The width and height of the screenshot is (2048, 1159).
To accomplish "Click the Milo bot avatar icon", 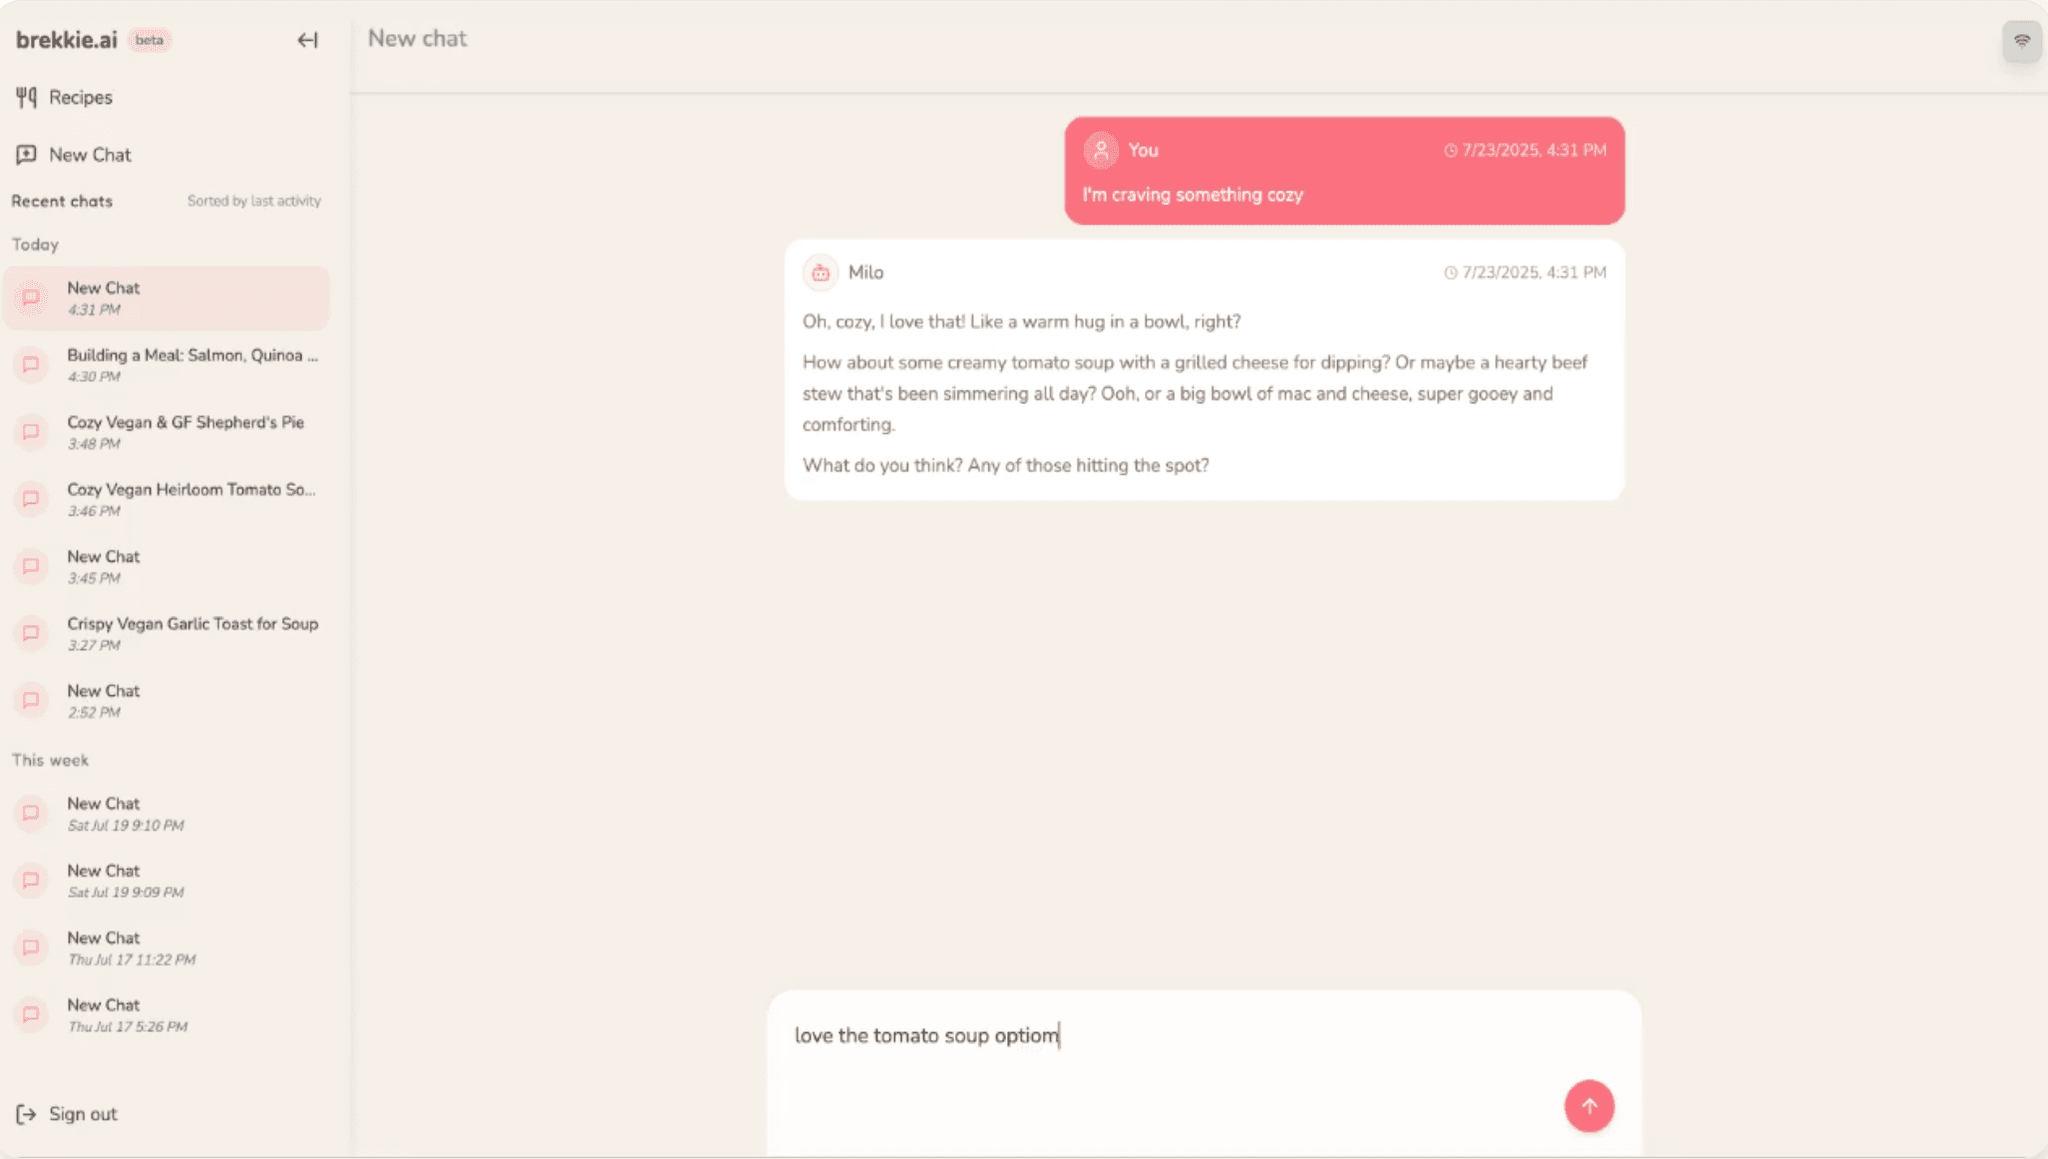I will coord(820,272).
